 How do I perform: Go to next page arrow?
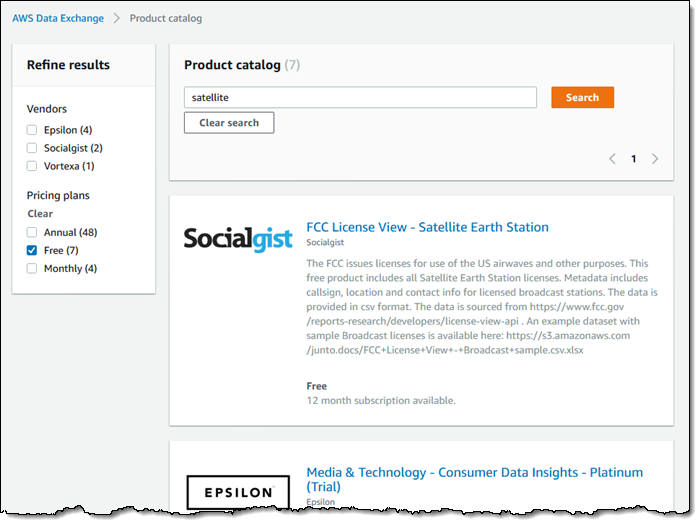(655, 159)
